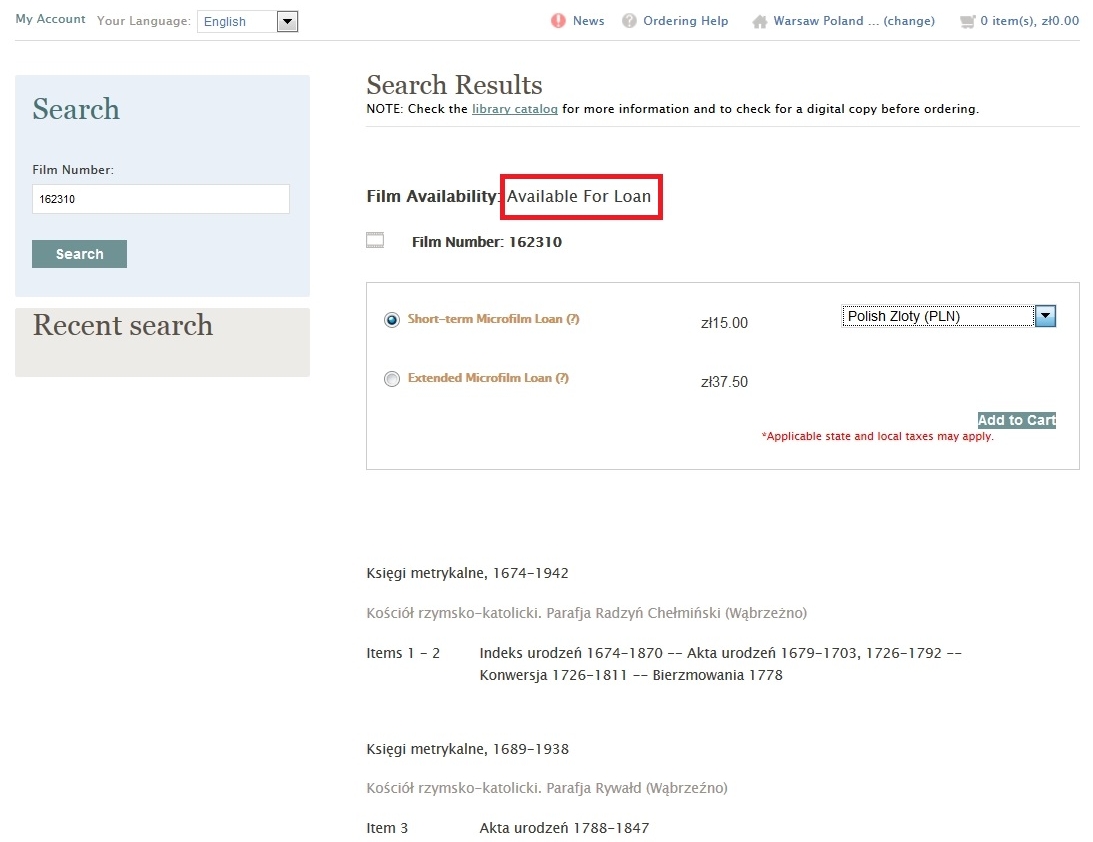Click the Ordering Help question mark icon
Image resolution: width=1093 pixels, height=842 pixels.
pyautogui.click(x=629, y=21)
